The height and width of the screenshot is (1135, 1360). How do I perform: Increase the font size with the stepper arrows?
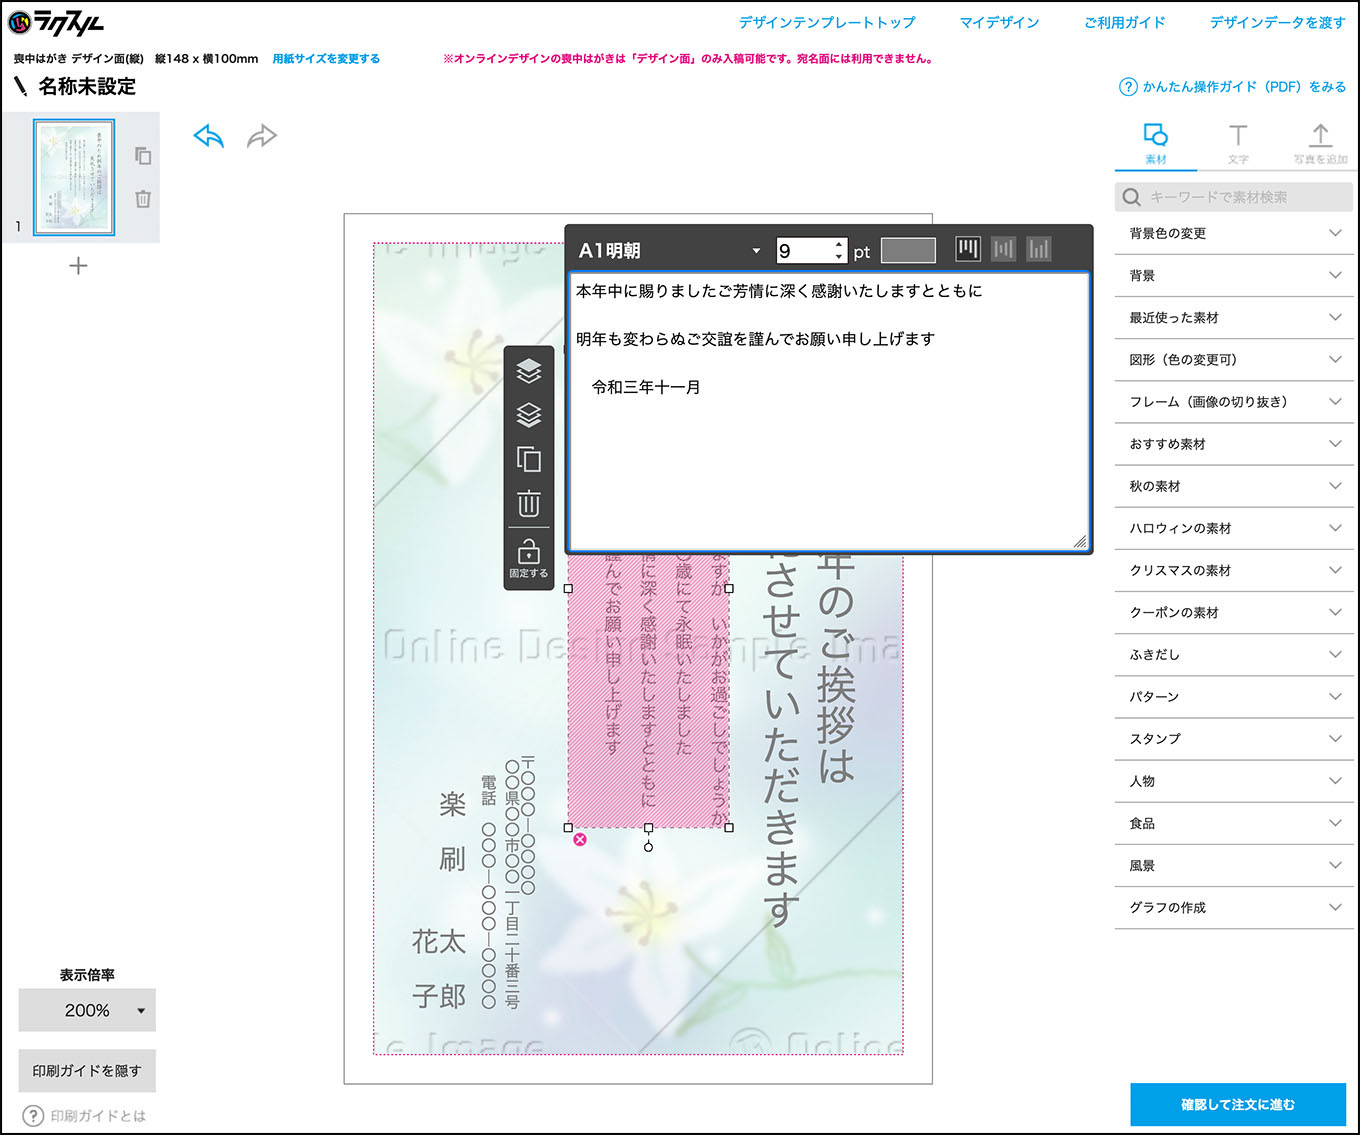coord(838,244)
